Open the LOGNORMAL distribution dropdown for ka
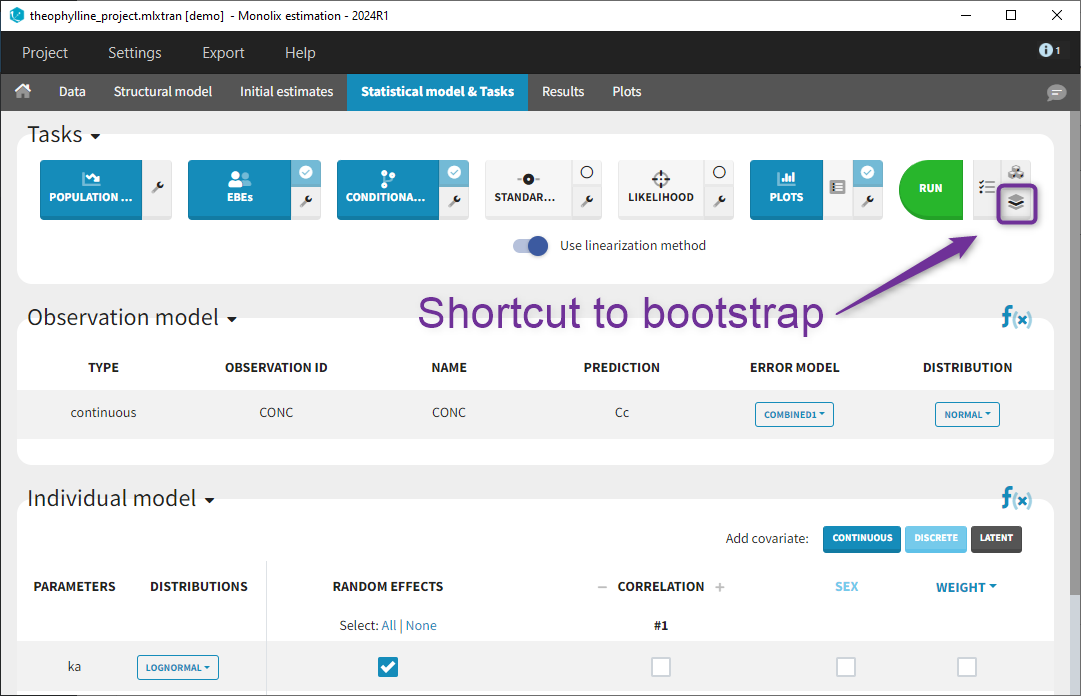Viewport: 1081px width, 696px height. pos(177,667)
